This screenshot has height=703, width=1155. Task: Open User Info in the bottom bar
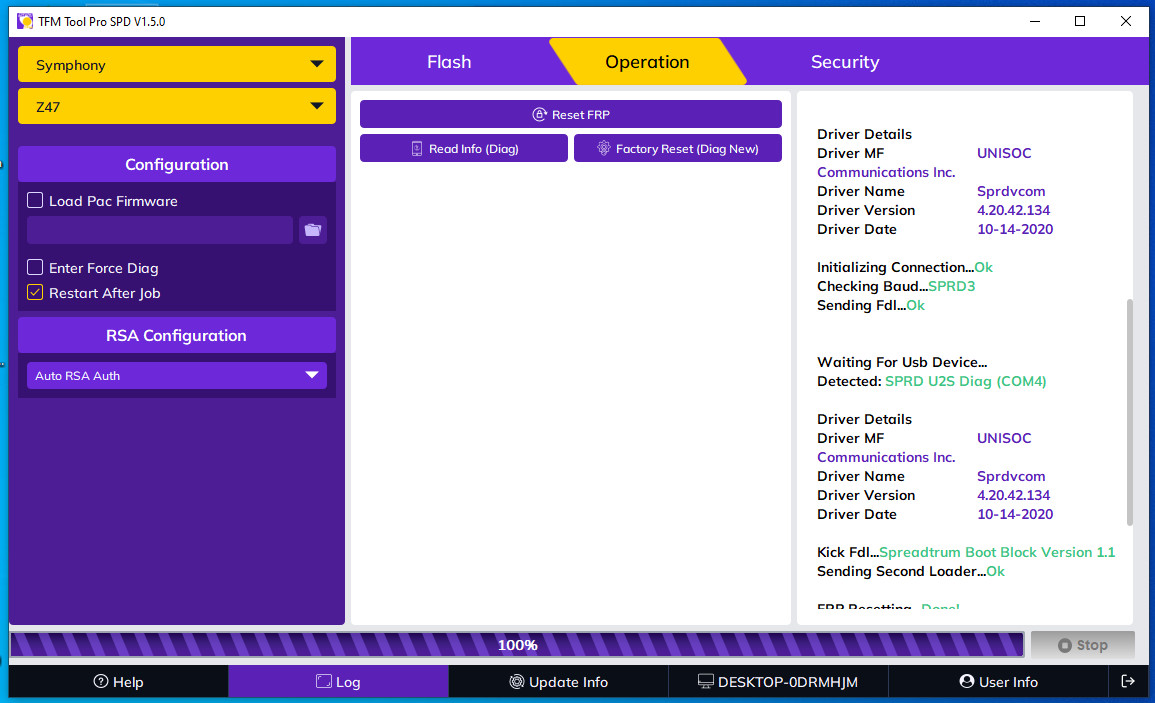[998, 682]
